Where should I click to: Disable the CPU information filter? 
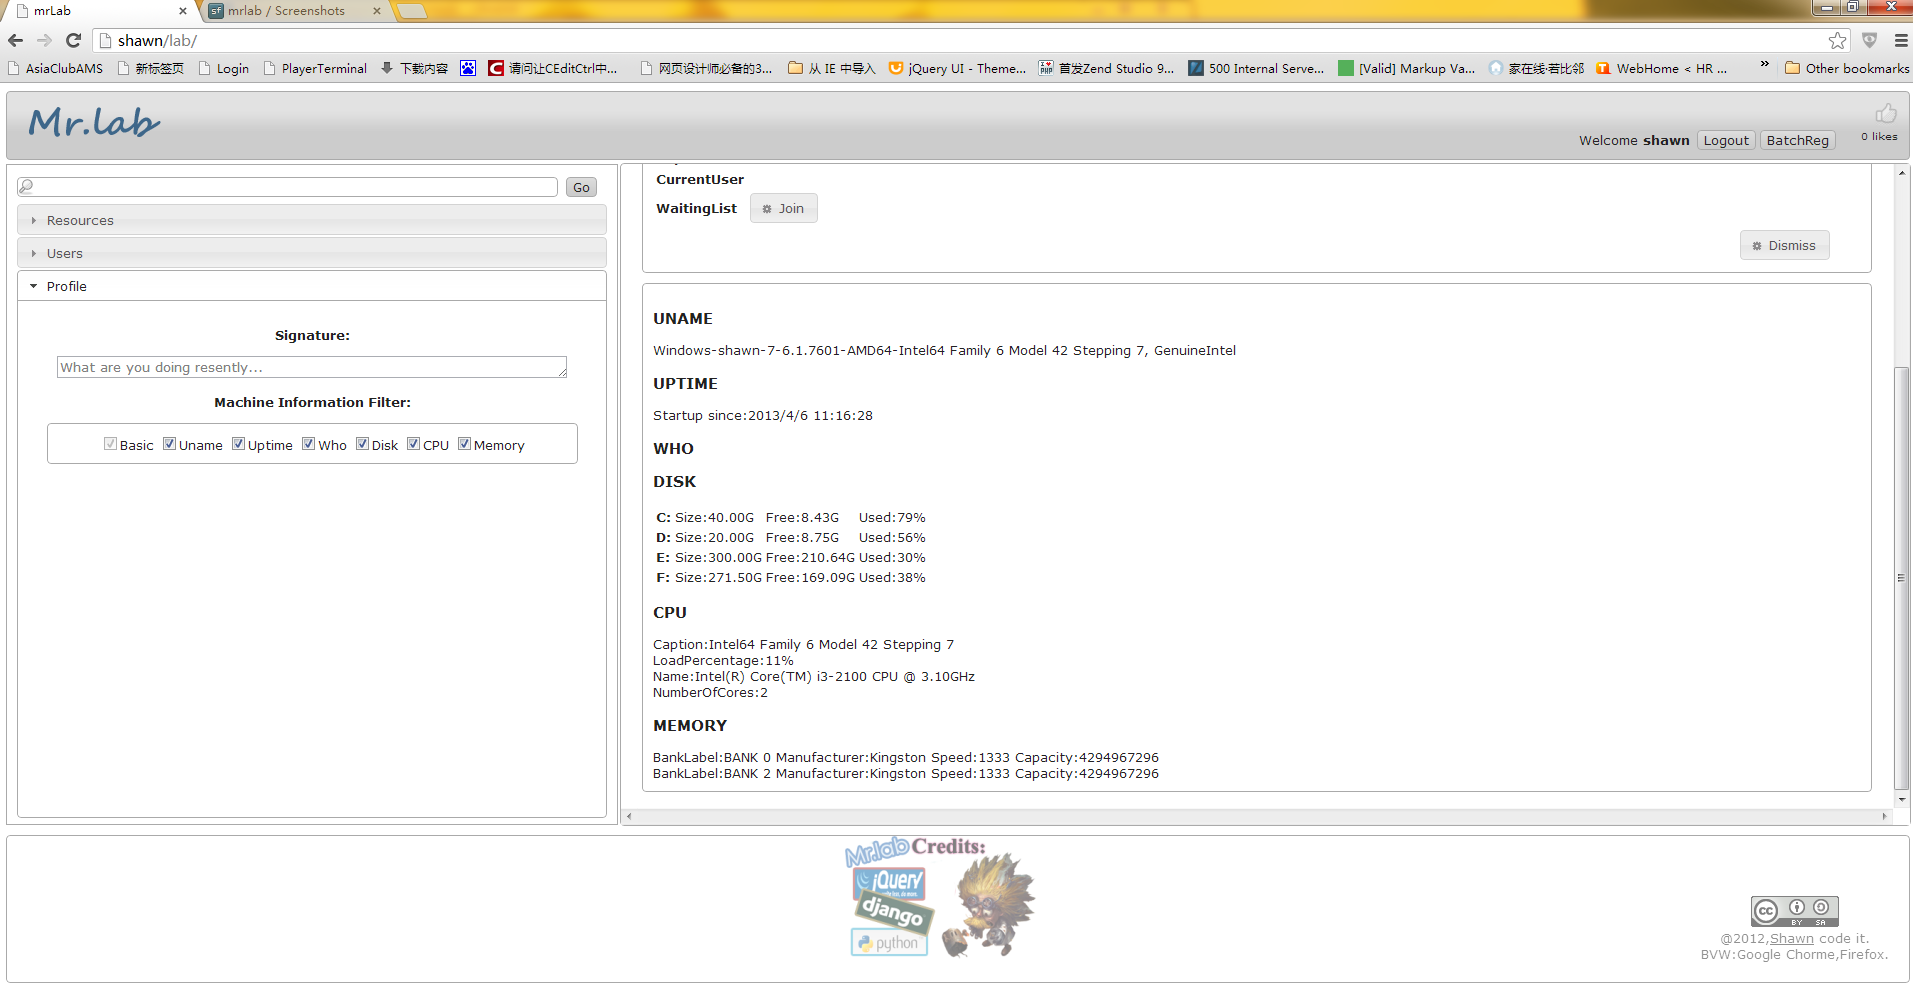coord(413,443)
